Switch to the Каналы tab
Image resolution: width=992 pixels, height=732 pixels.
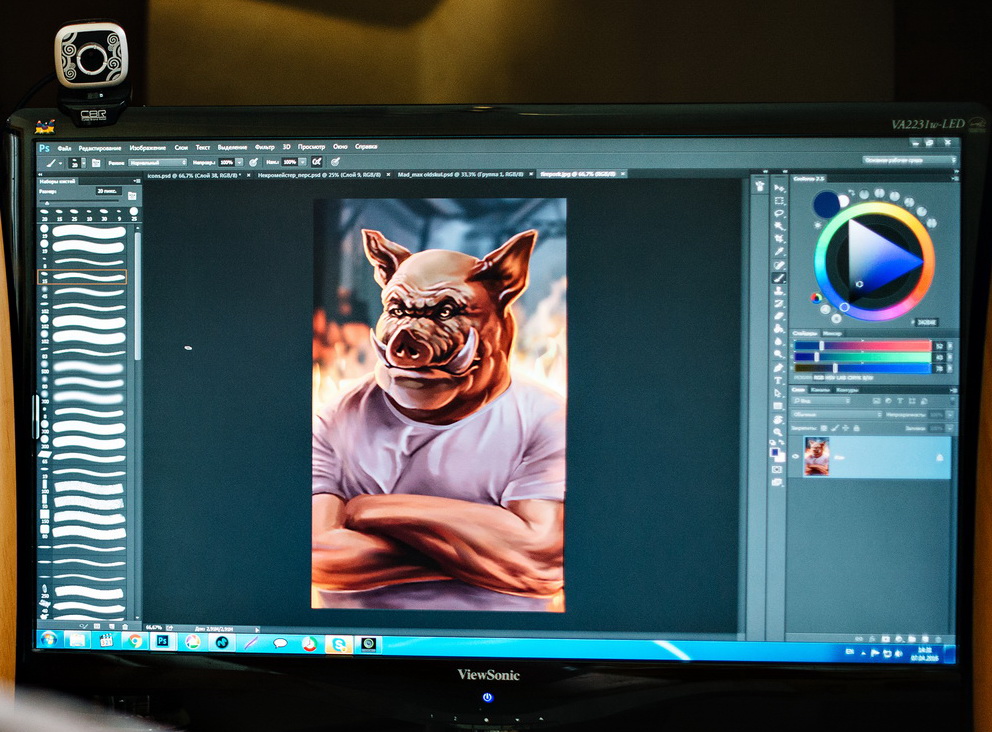820,390
